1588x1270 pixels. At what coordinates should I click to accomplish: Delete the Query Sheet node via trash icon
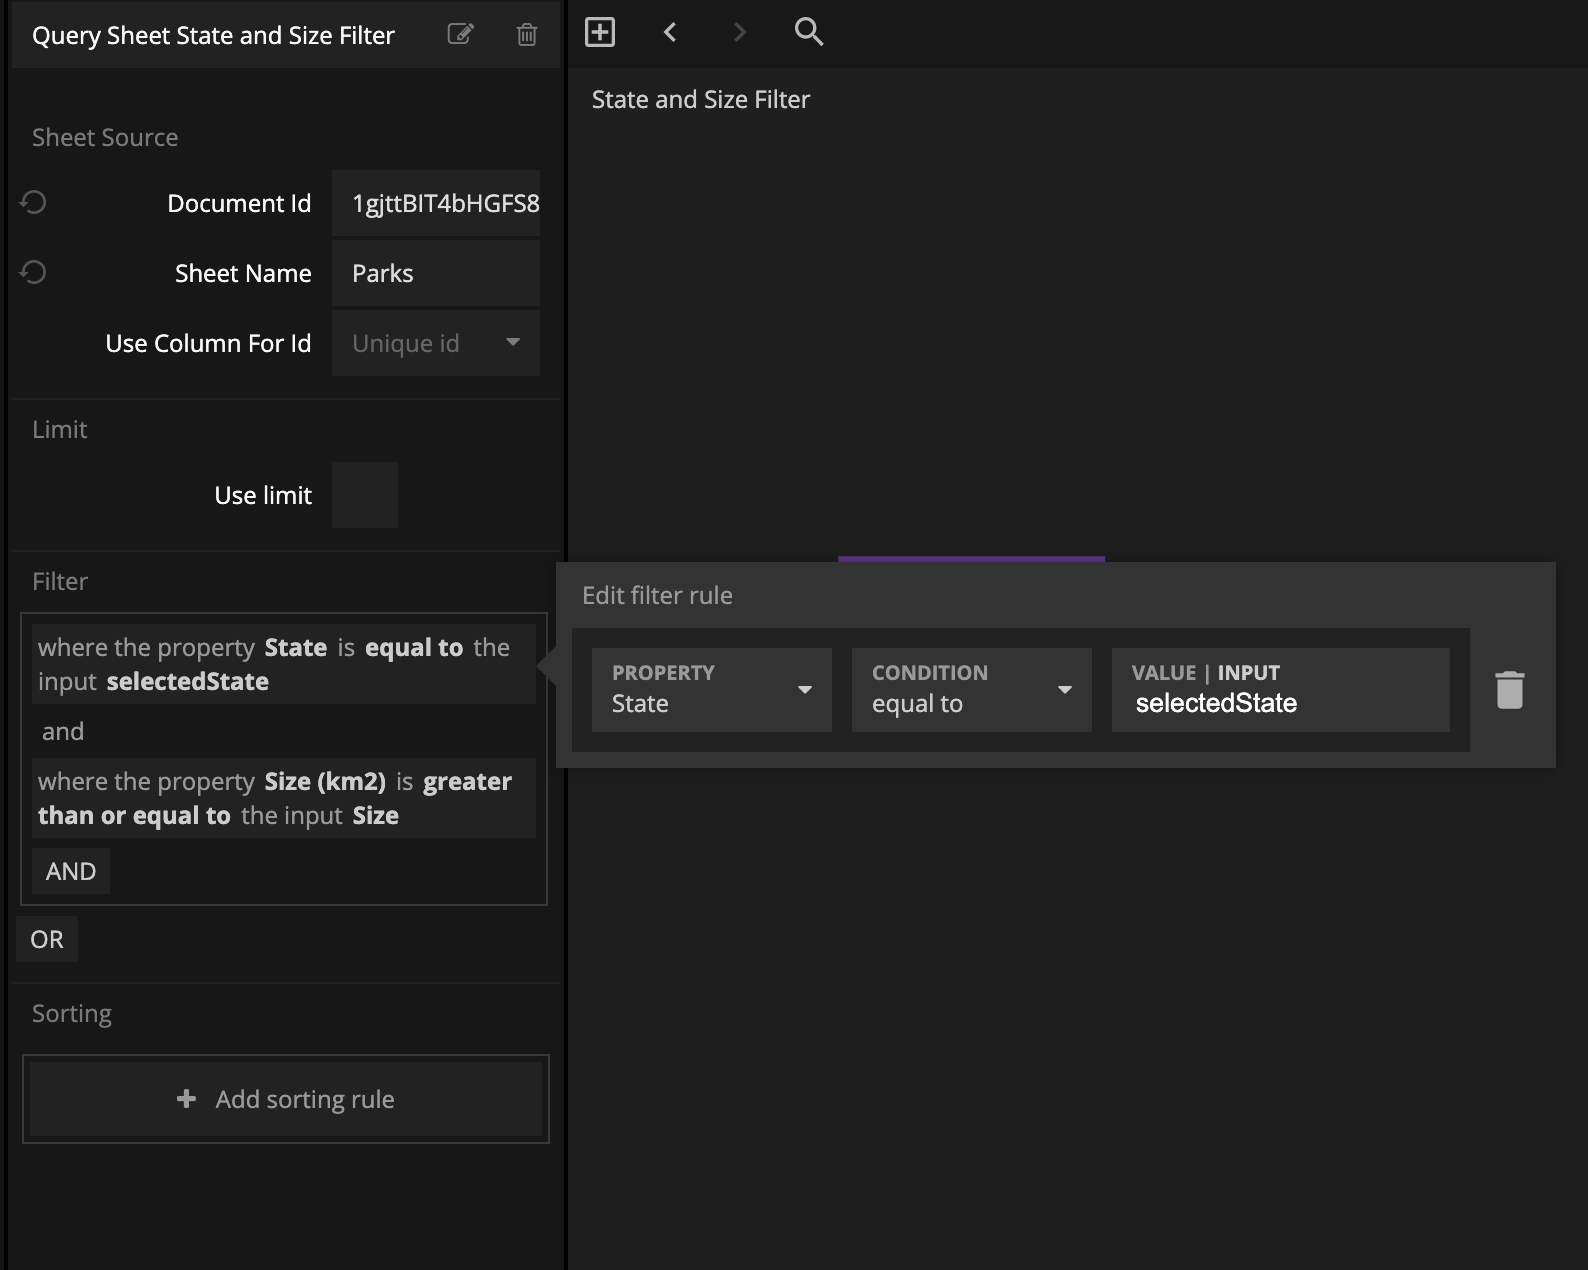[527, 35]
